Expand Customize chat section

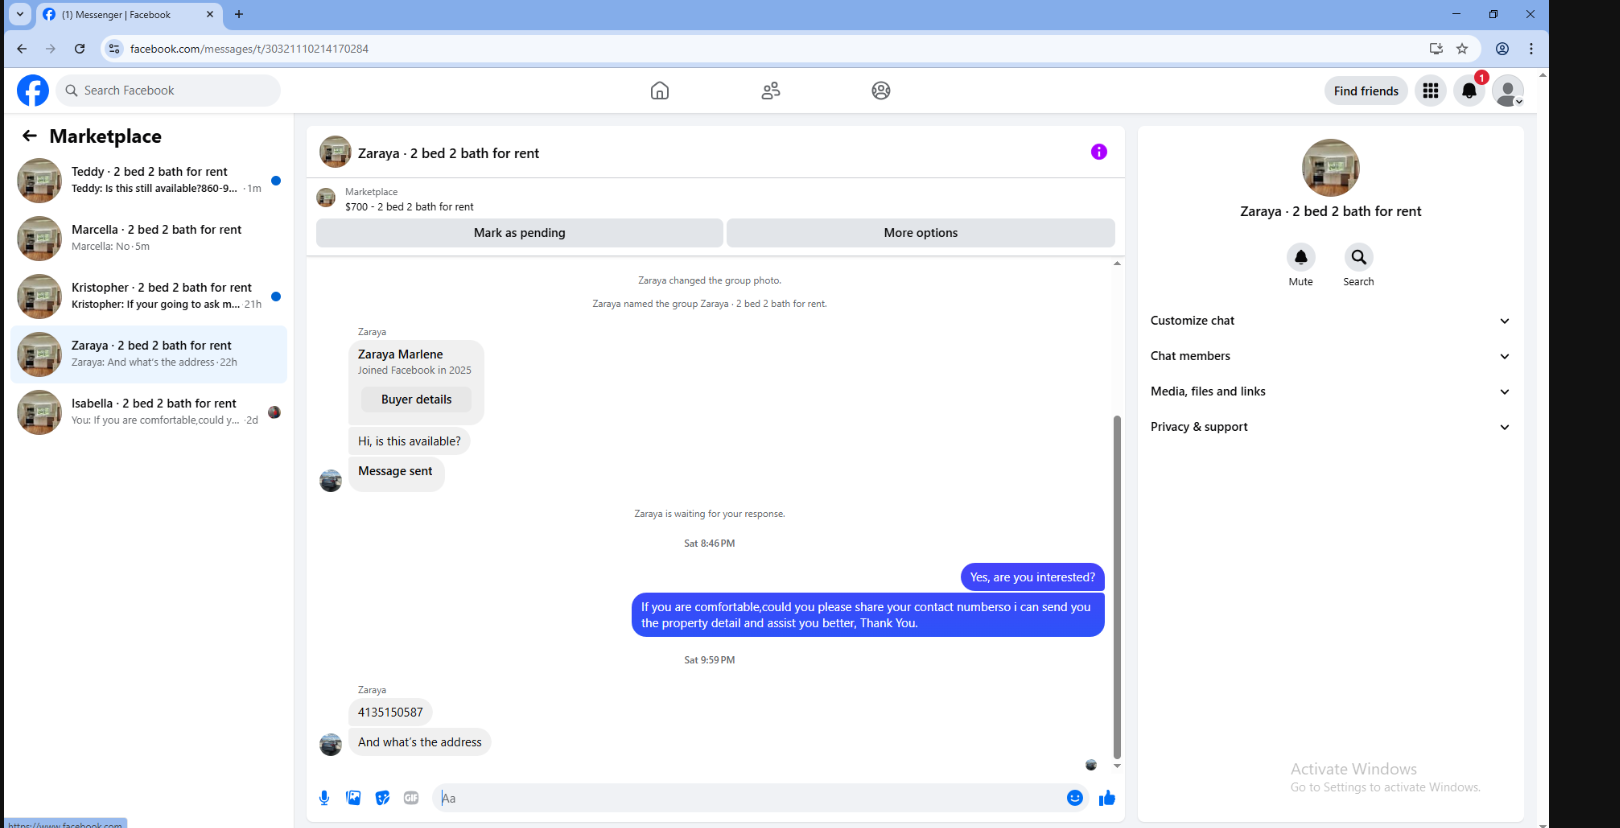1330,321
